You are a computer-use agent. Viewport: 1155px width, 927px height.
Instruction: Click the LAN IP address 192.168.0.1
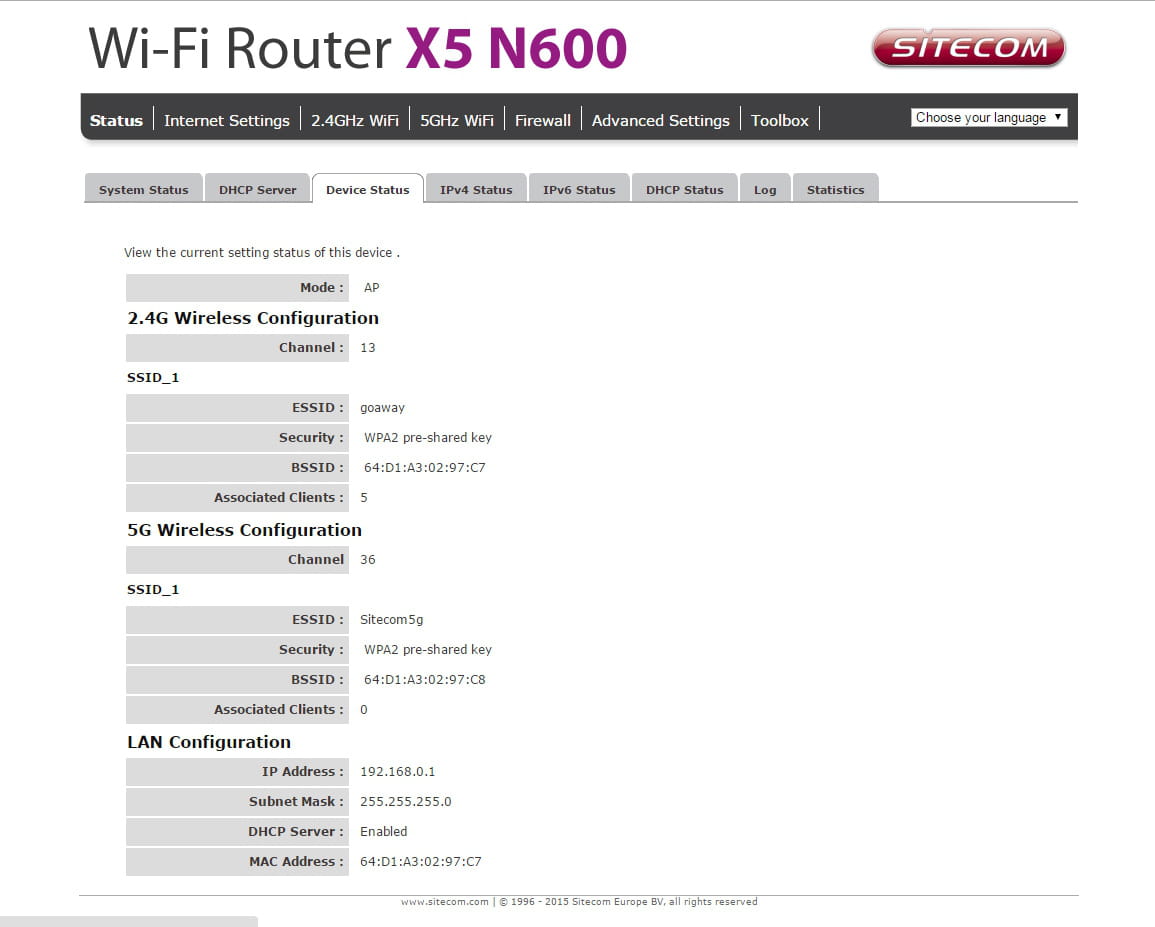point(398,772)
